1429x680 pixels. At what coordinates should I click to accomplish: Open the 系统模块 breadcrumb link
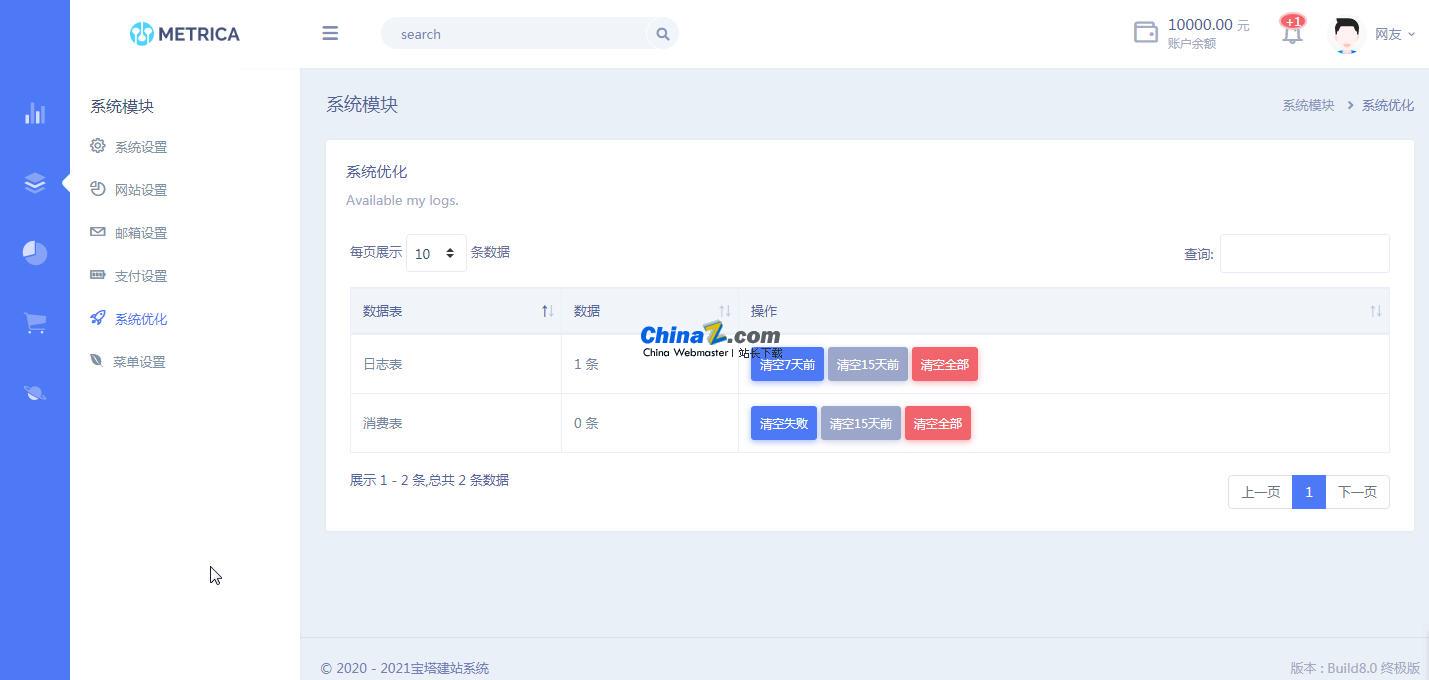(x=1308, y=104)
